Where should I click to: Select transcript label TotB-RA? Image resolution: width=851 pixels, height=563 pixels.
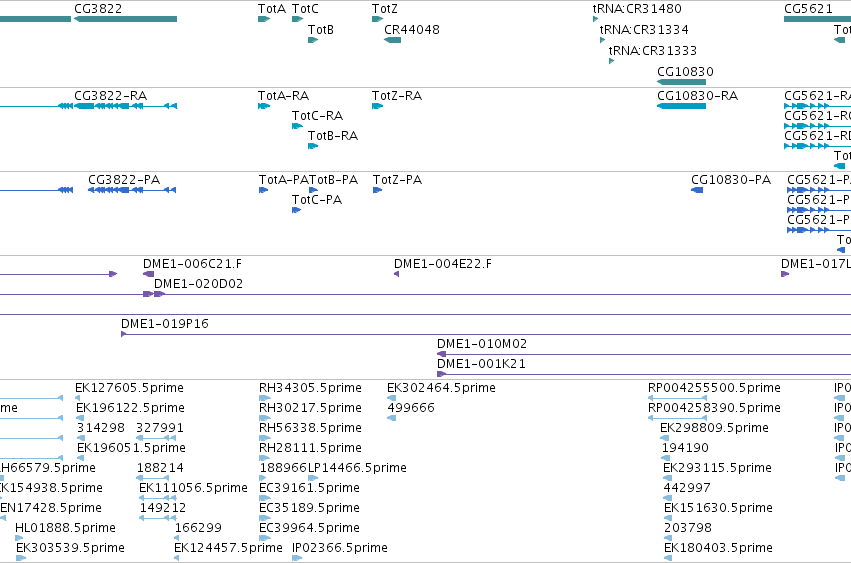click(333, 136)
